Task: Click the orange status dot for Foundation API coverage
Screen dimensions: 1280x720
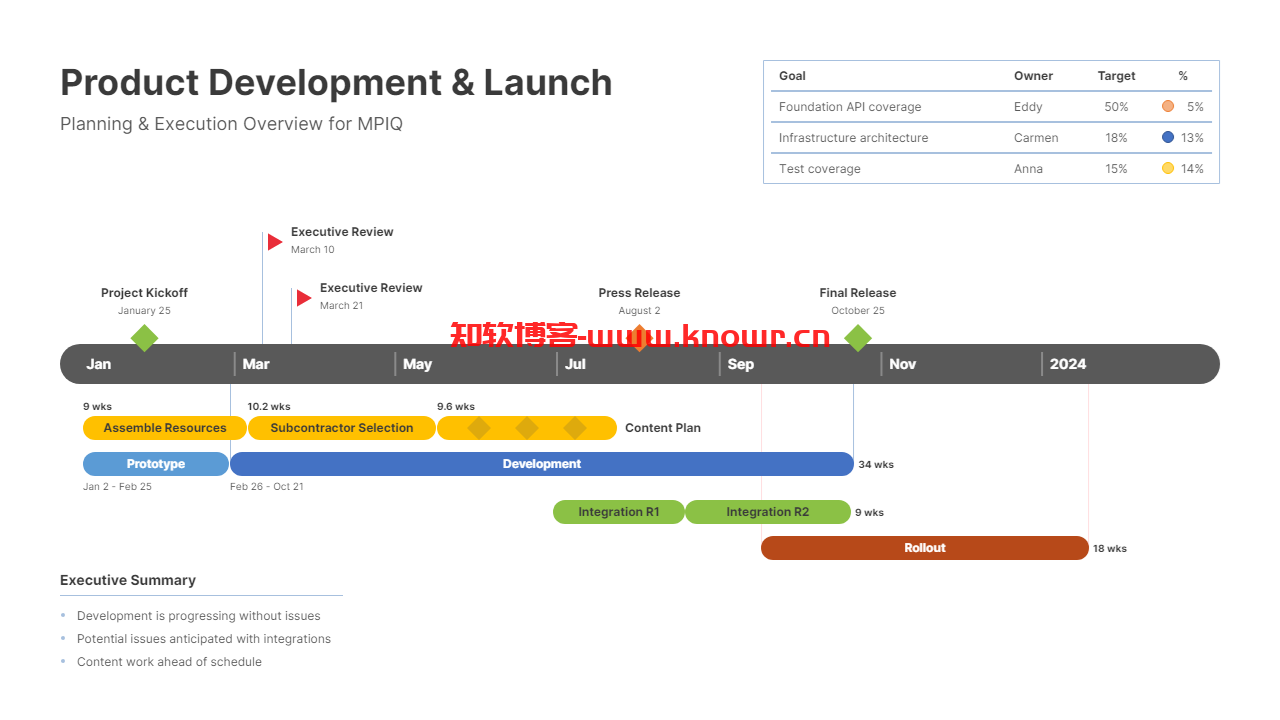Action: point(1168,106)
